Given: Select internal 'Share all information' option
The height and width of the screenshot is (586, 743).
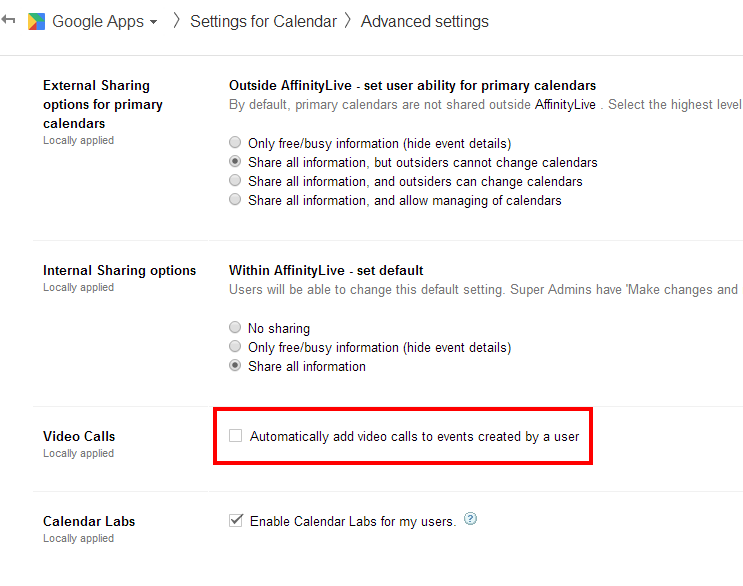Looking at the screenshot, I should point(235,366).
